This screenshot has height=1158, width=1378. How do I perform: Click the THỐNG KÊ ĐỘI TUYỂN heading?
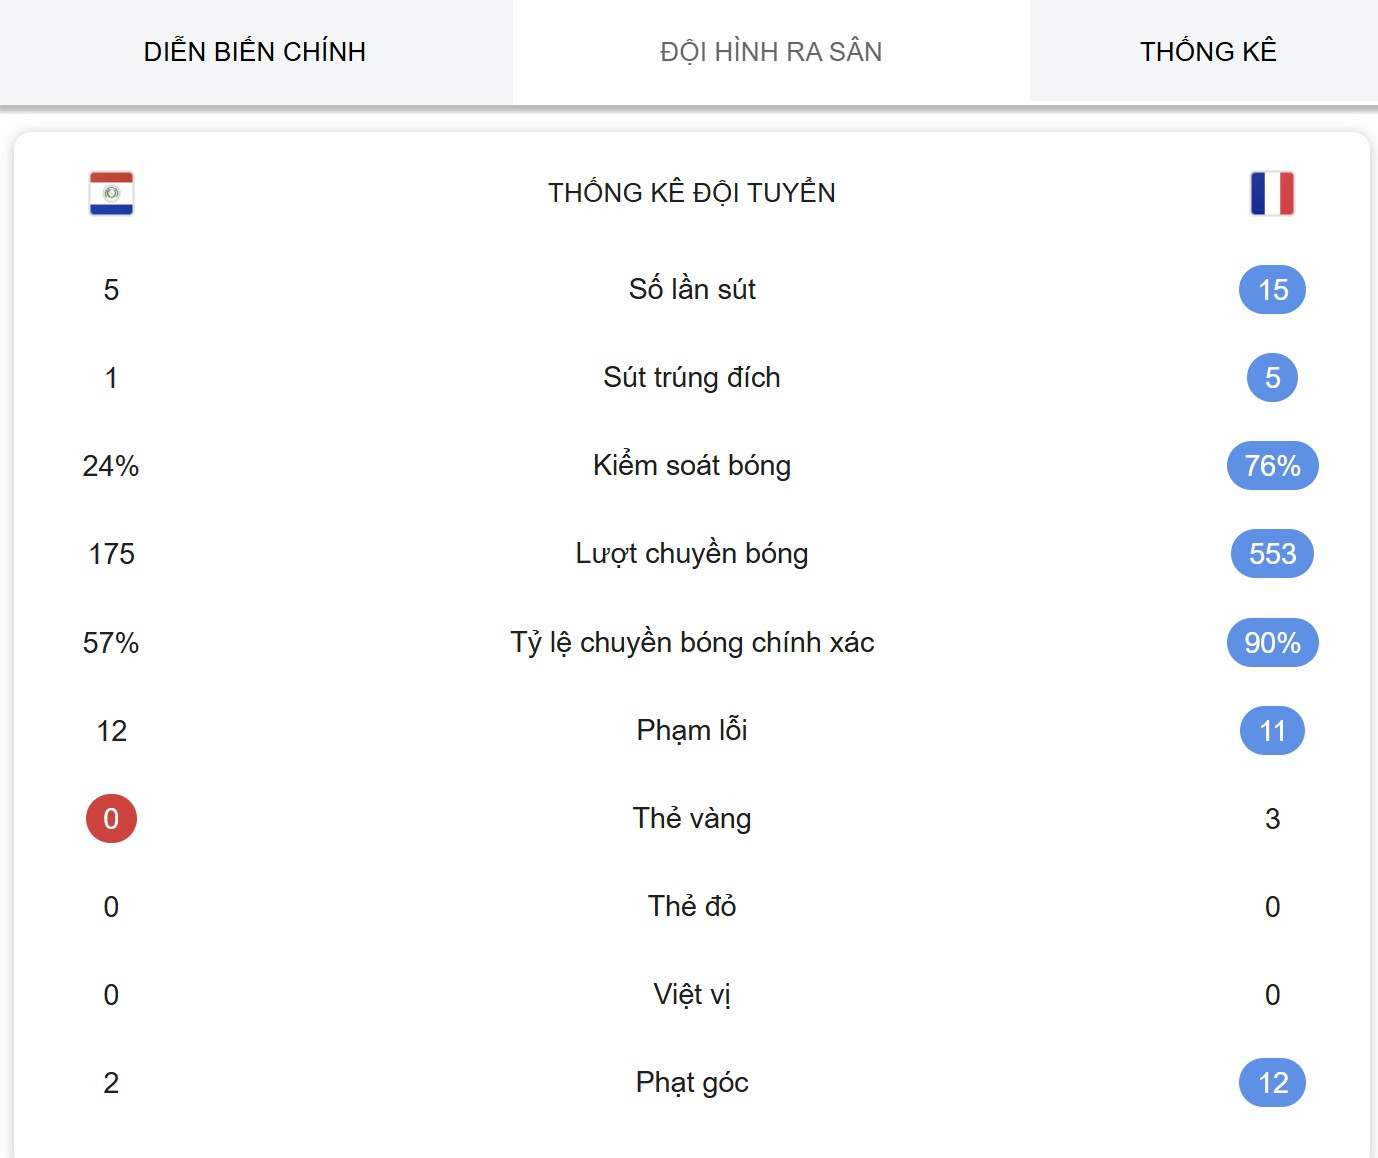[x=692, y=192]
